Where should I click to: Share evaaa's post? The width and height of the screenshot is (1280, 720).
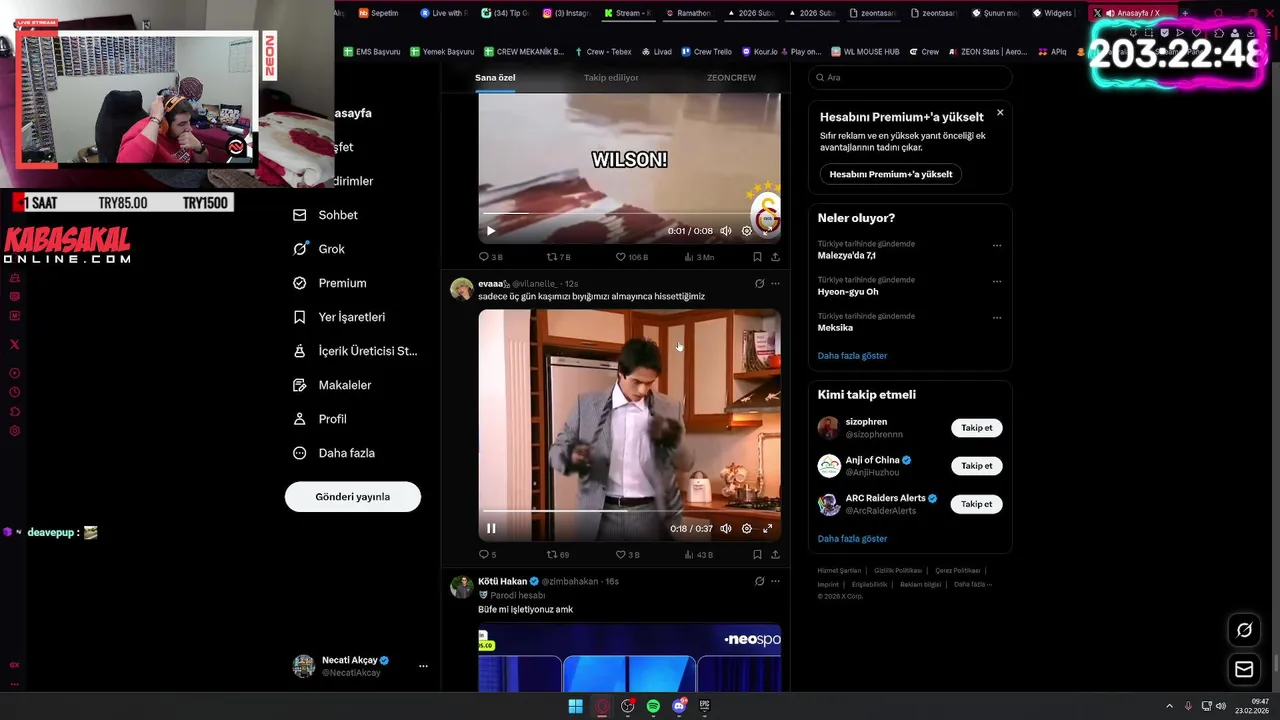775,555
